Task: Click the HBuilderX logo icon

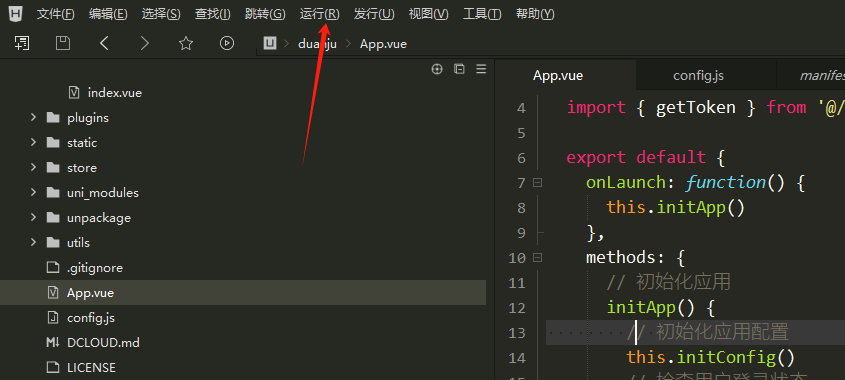Action: pyautogui.click(x=16, y=13)
